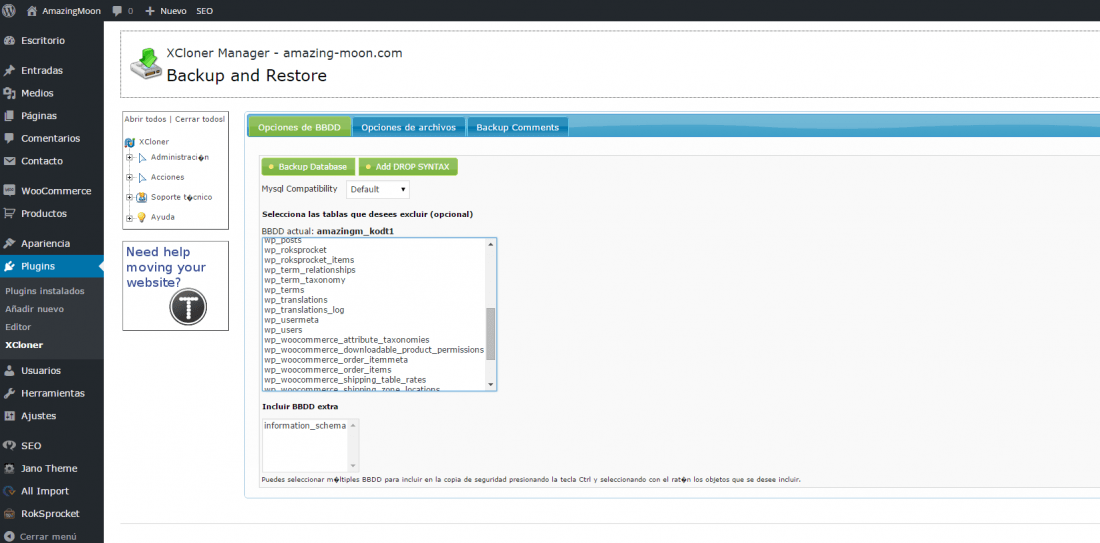Click table list scrollbar up arrow
Viewport: 1100px width, 543px height.
click(491, 243)
